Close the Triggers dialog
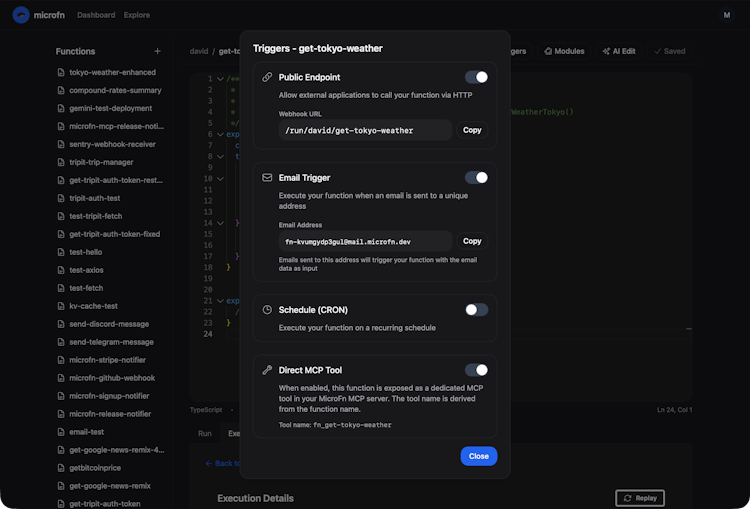Image resolution: width=750 pixels, height=509 pixels. 478,456
